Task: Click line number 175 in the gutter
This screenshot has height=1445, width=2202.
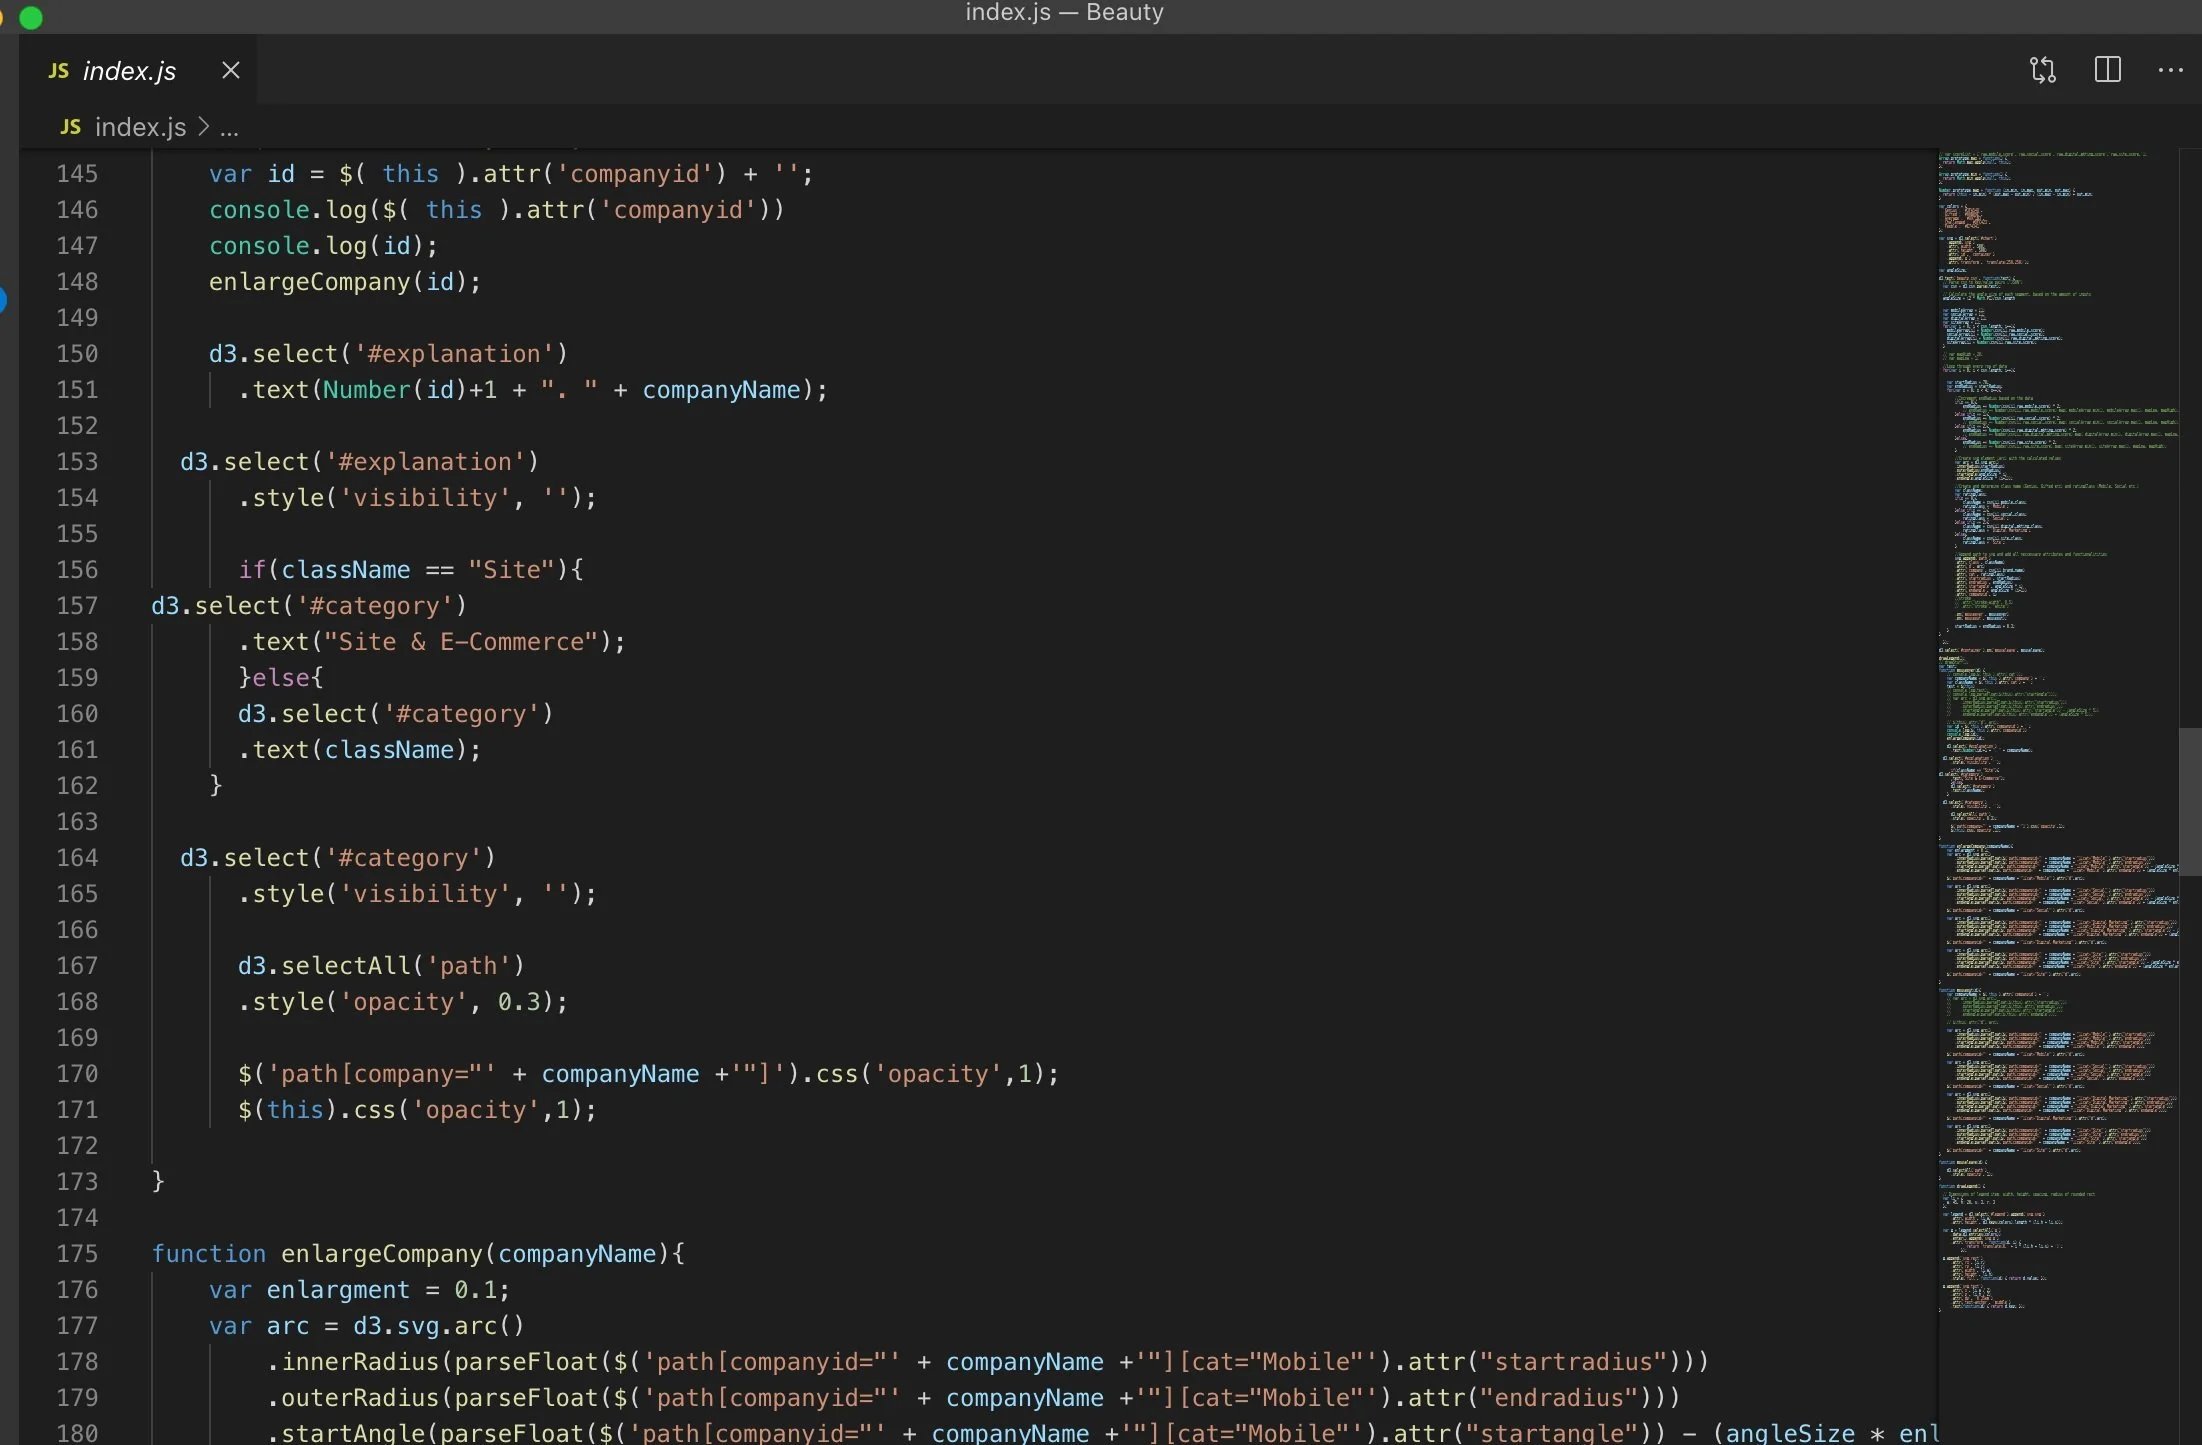Action: pyautogui.click(x=77, y=1254)
